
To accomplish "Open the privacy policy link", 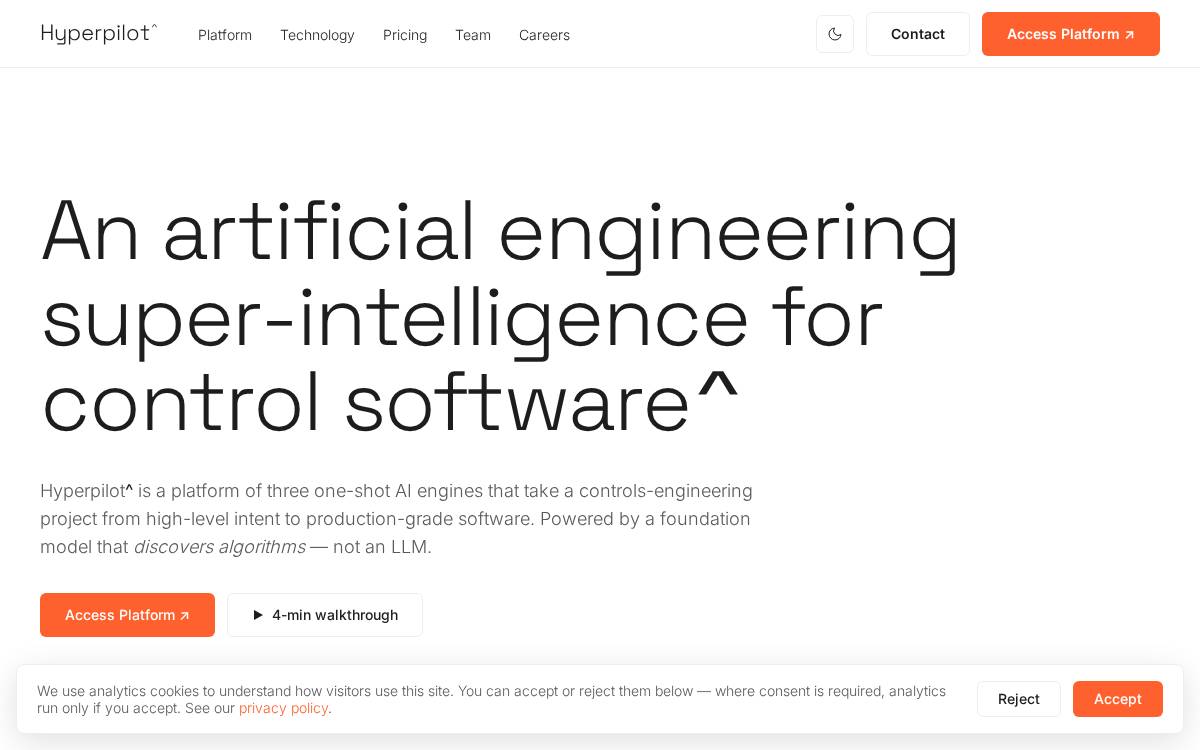I will tap(283, 708).
